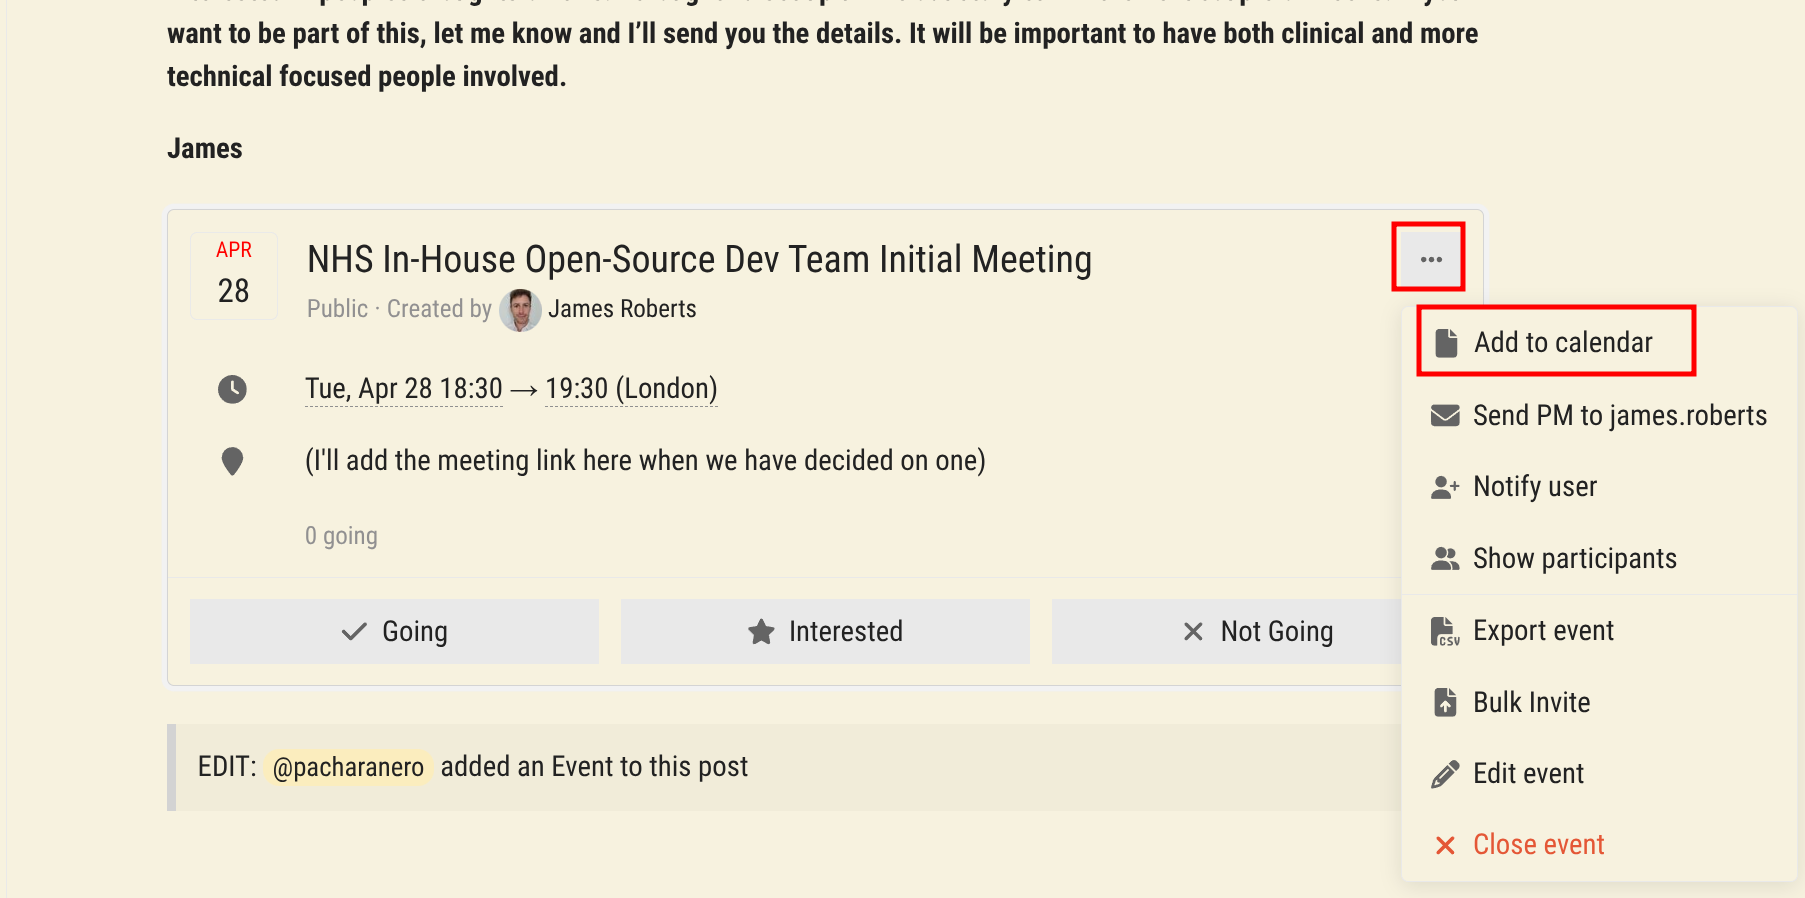This screenshot has width=1805, height=898.
Task: Choose Send PM to james.roberts
Action: point(1619,416)
